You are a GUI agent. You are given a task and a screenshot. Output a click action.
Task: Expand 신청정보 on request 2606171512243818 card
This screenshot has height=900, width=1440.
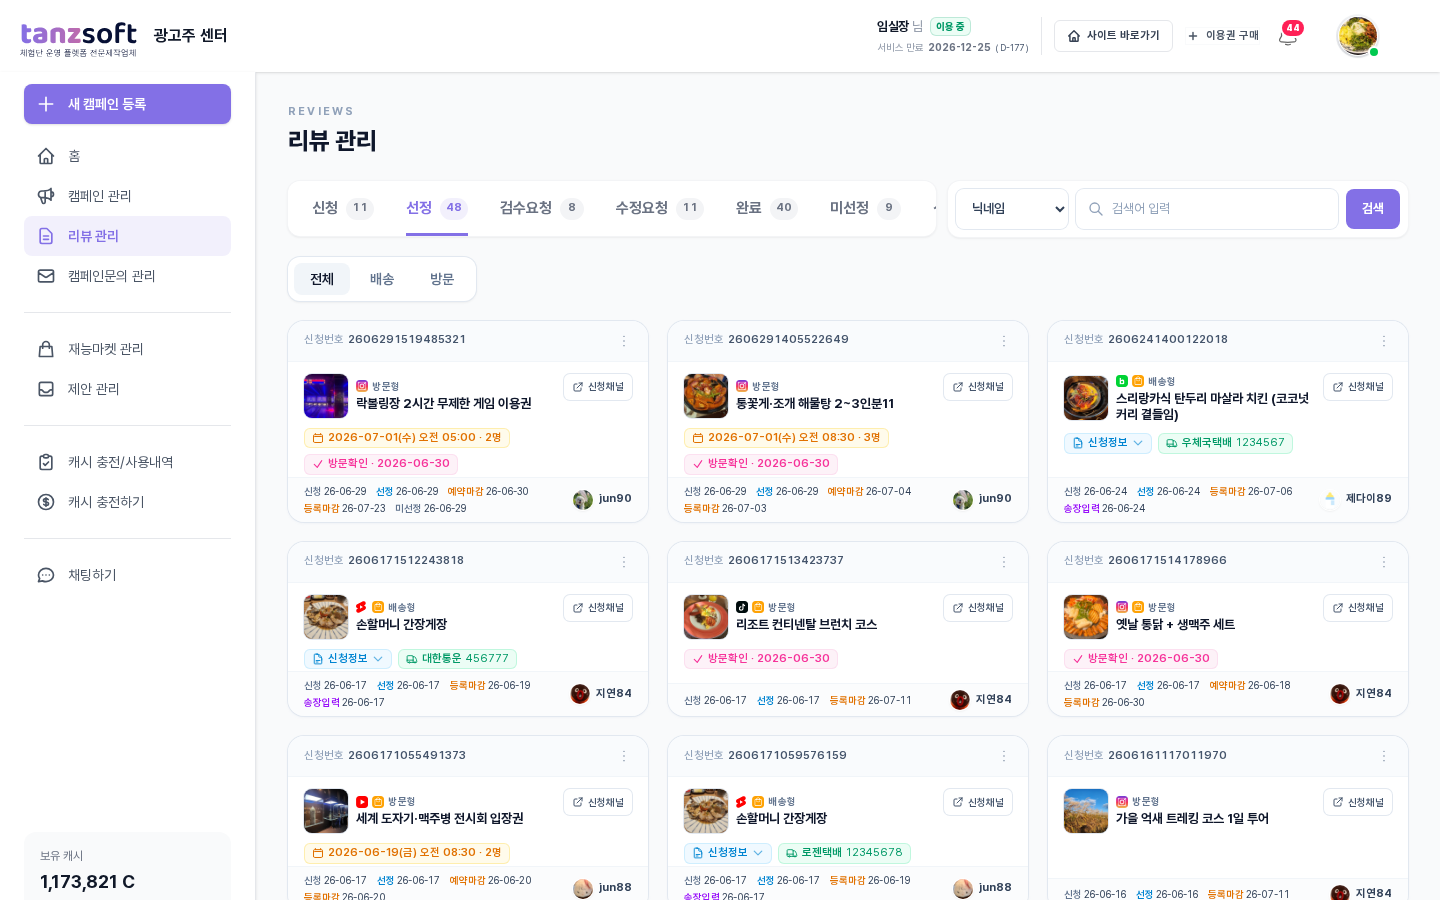(348, 659)
